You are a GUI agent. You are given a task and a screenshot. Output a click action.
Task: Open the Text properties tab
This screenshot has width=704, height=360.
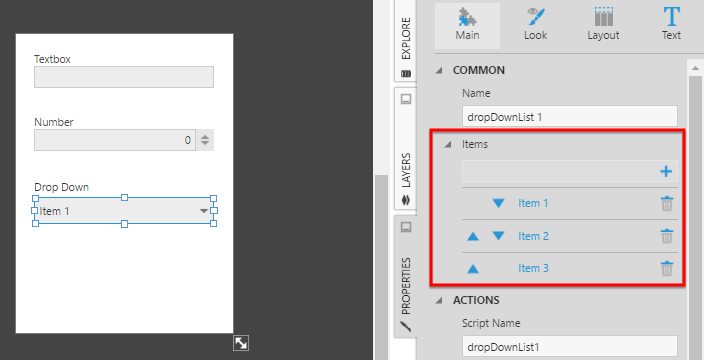[671, 25]
